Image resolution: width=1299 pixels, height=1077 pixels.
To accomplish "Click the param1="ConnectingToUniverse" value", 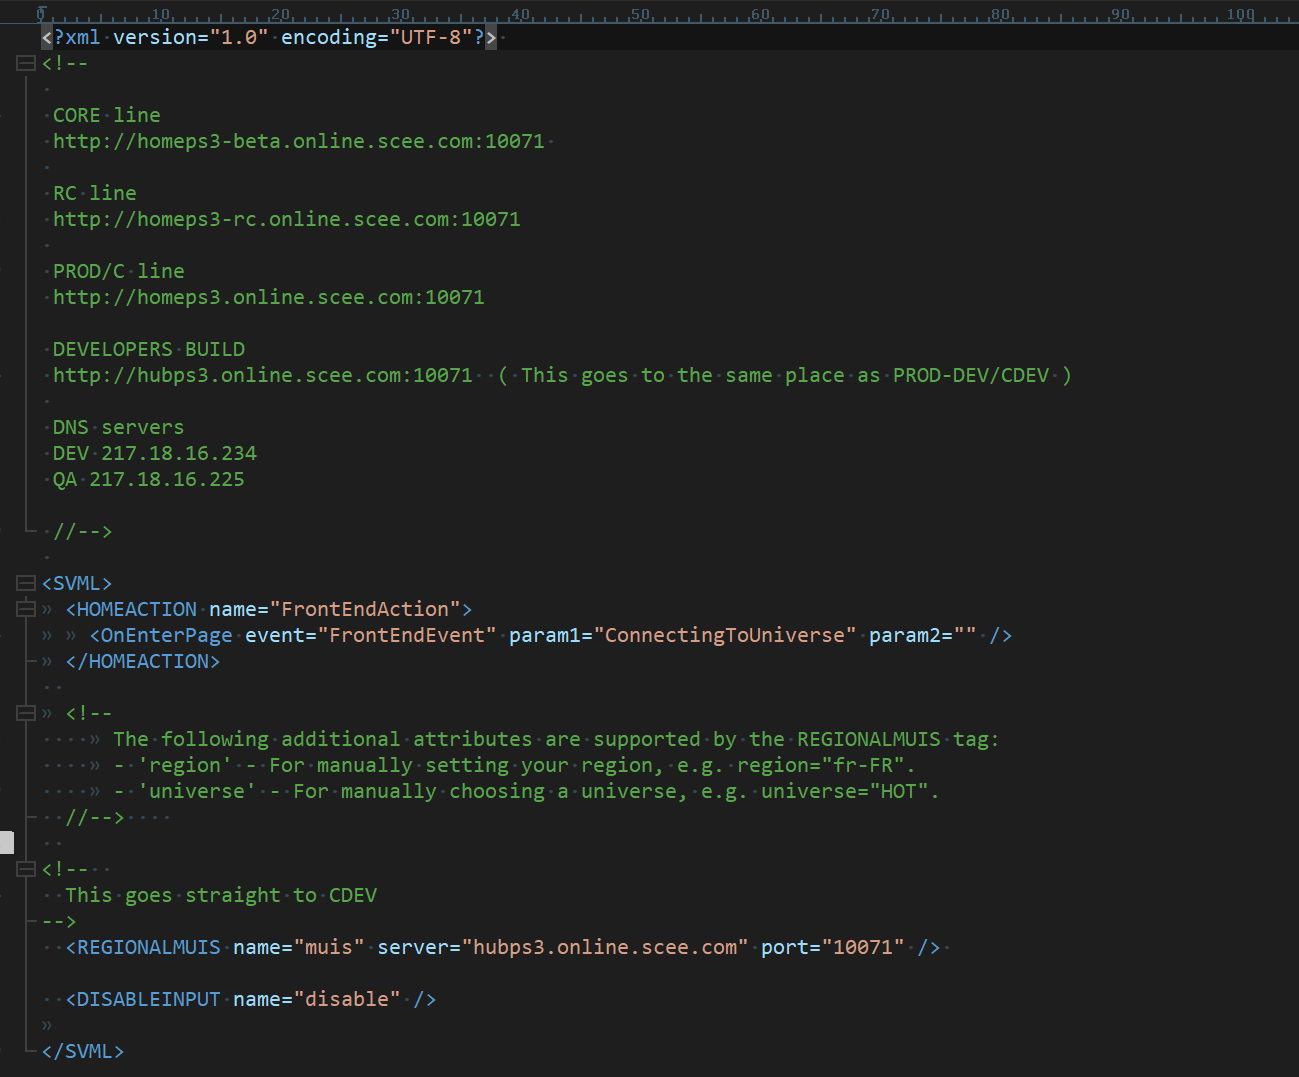I will [x=725, y=635].
